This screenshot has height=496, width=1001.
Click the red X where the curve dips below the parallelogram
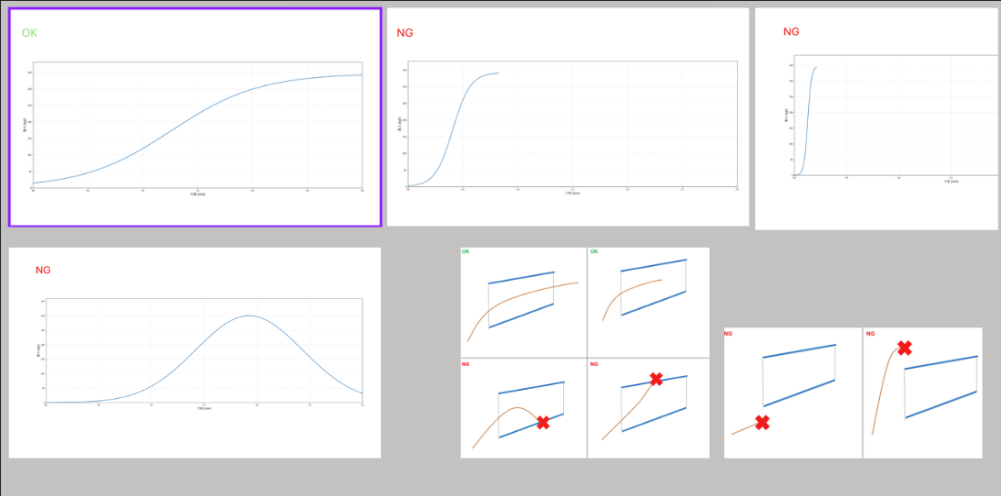tap(543, 422)
